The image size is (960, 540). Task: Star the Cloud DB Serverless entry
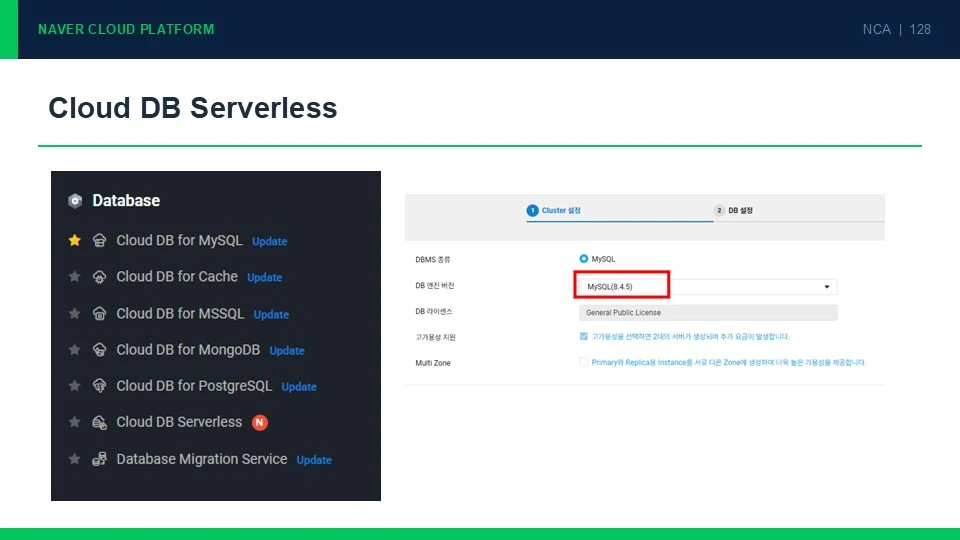pyautogui.click(x=75, y=422)
